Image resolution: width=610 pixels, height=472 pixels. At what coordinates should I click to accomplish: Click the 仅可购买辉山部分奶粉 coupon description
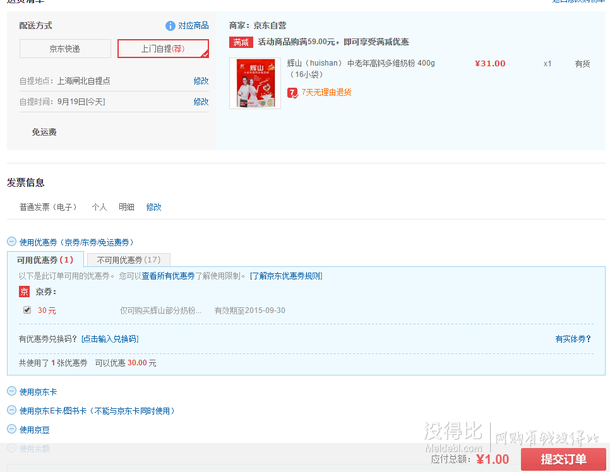pyautogui.click(x=161, y=311)
